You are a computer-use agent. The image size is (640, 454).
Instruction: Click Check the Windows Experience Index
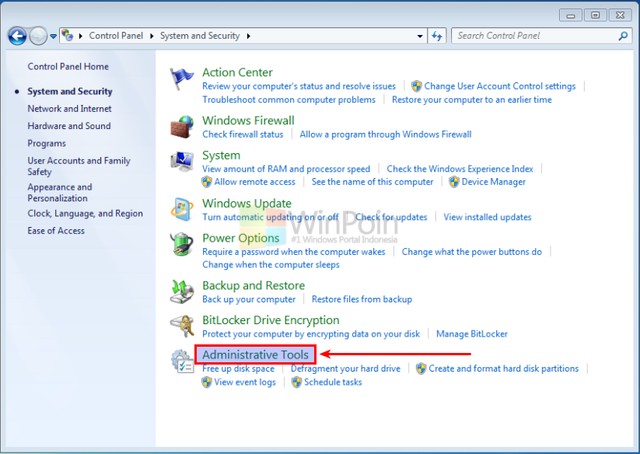click(460, 169)
